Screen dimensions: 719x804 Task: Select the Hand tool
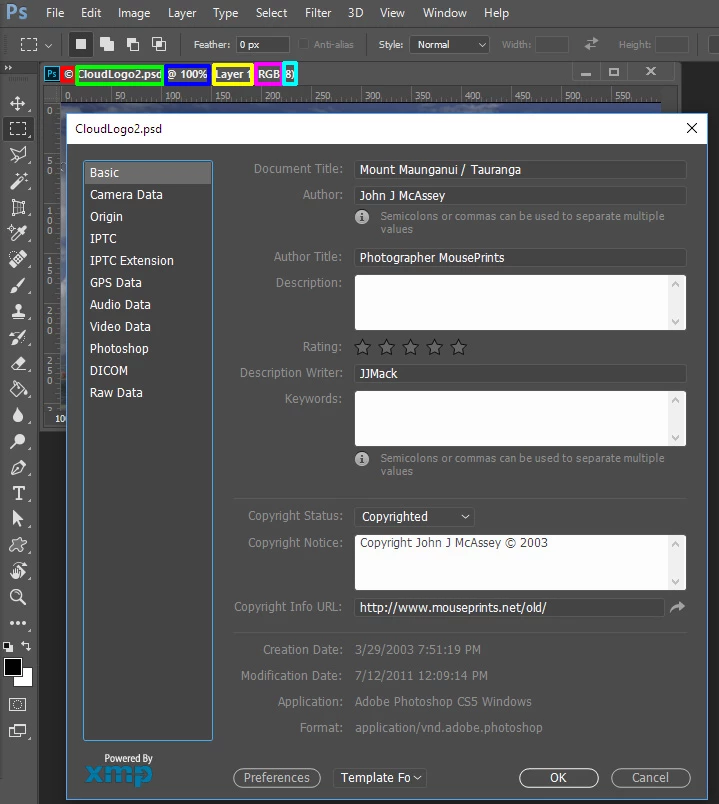[x=18, y=571]
